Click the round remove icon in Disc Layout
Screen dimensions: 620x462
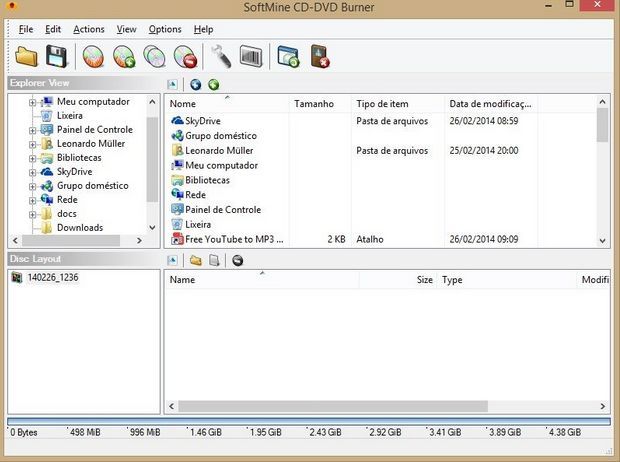pos(237,260)
